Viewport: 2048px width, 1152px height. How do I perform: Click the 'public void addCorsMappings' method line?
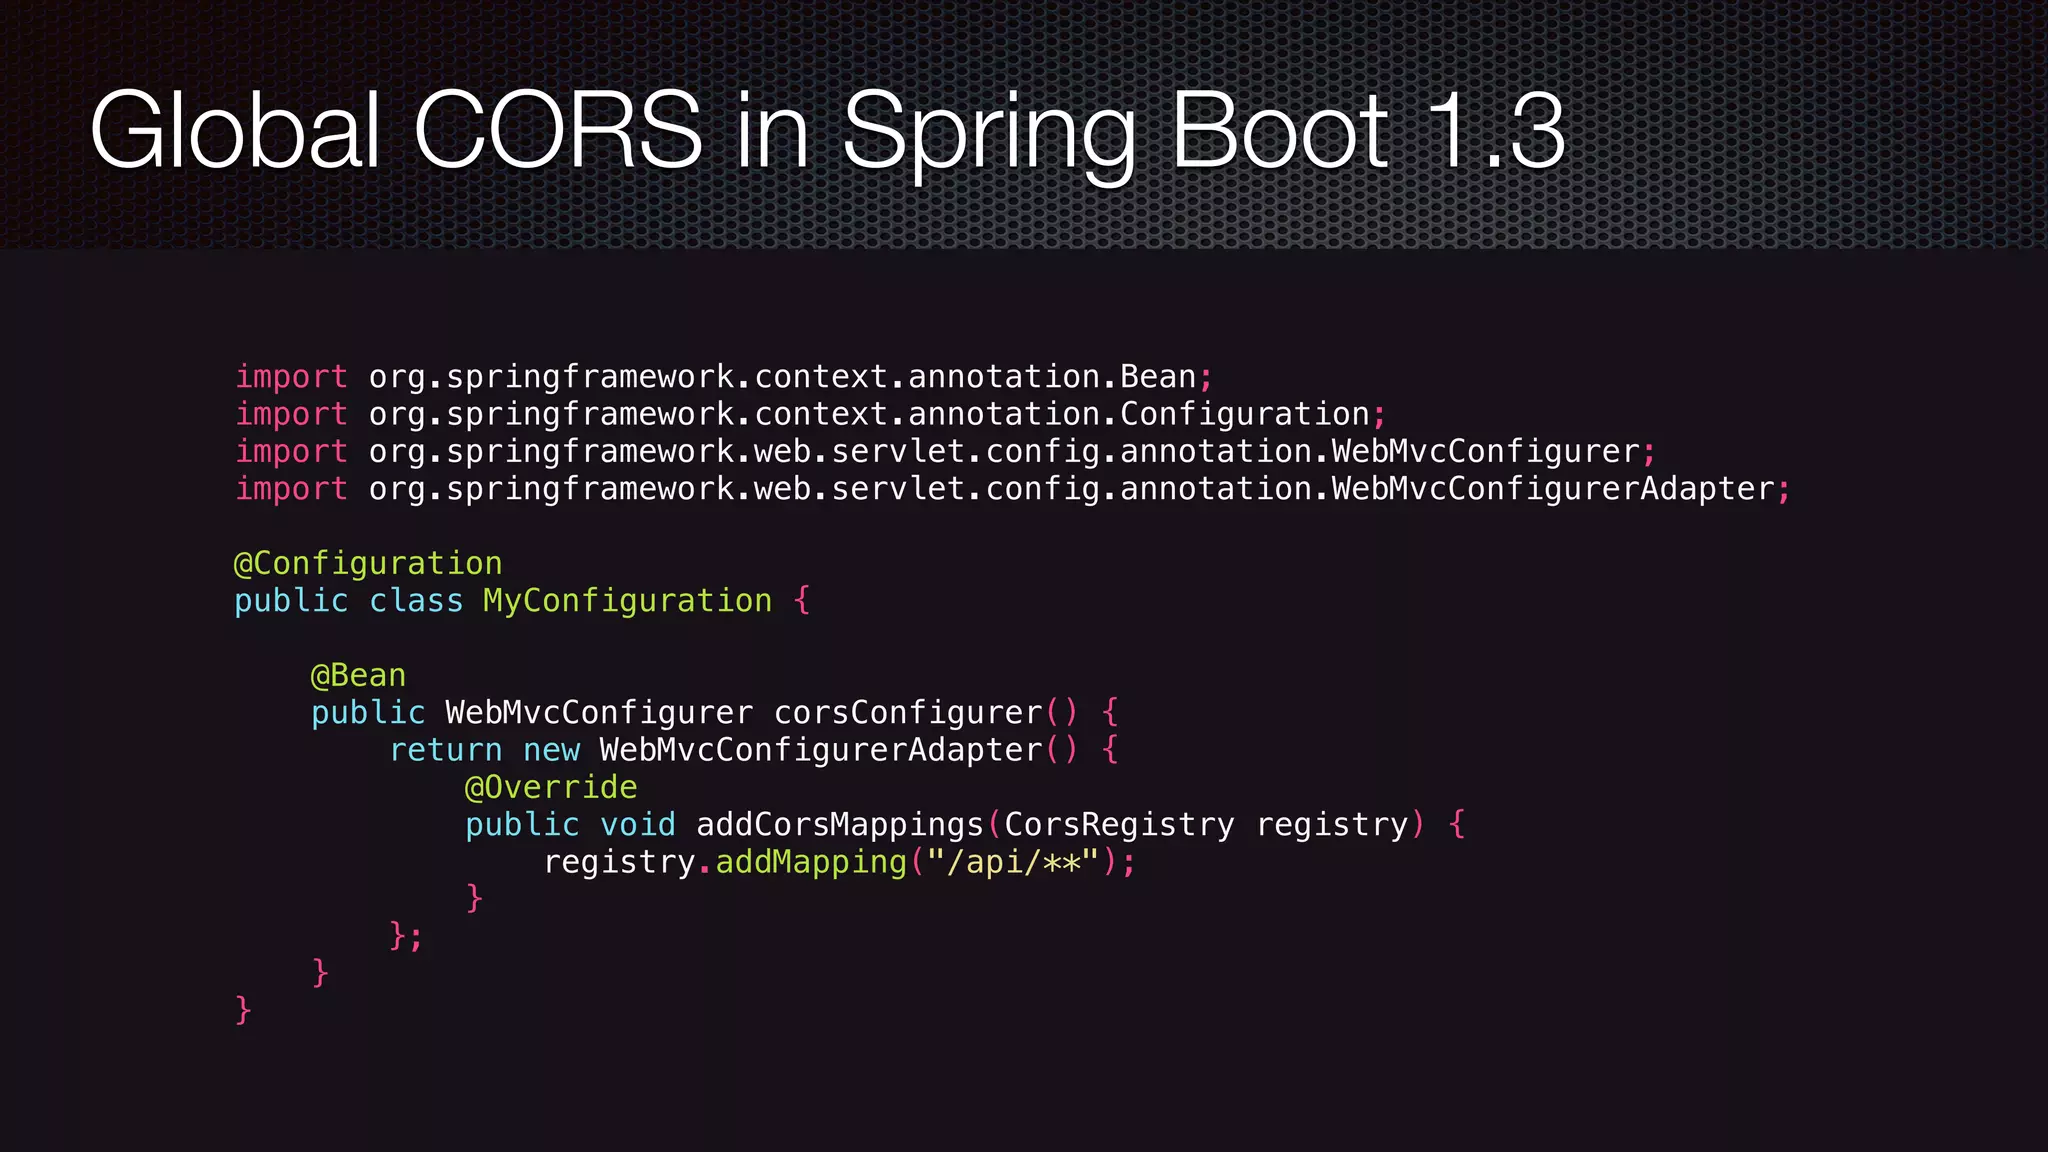[965, 825]
